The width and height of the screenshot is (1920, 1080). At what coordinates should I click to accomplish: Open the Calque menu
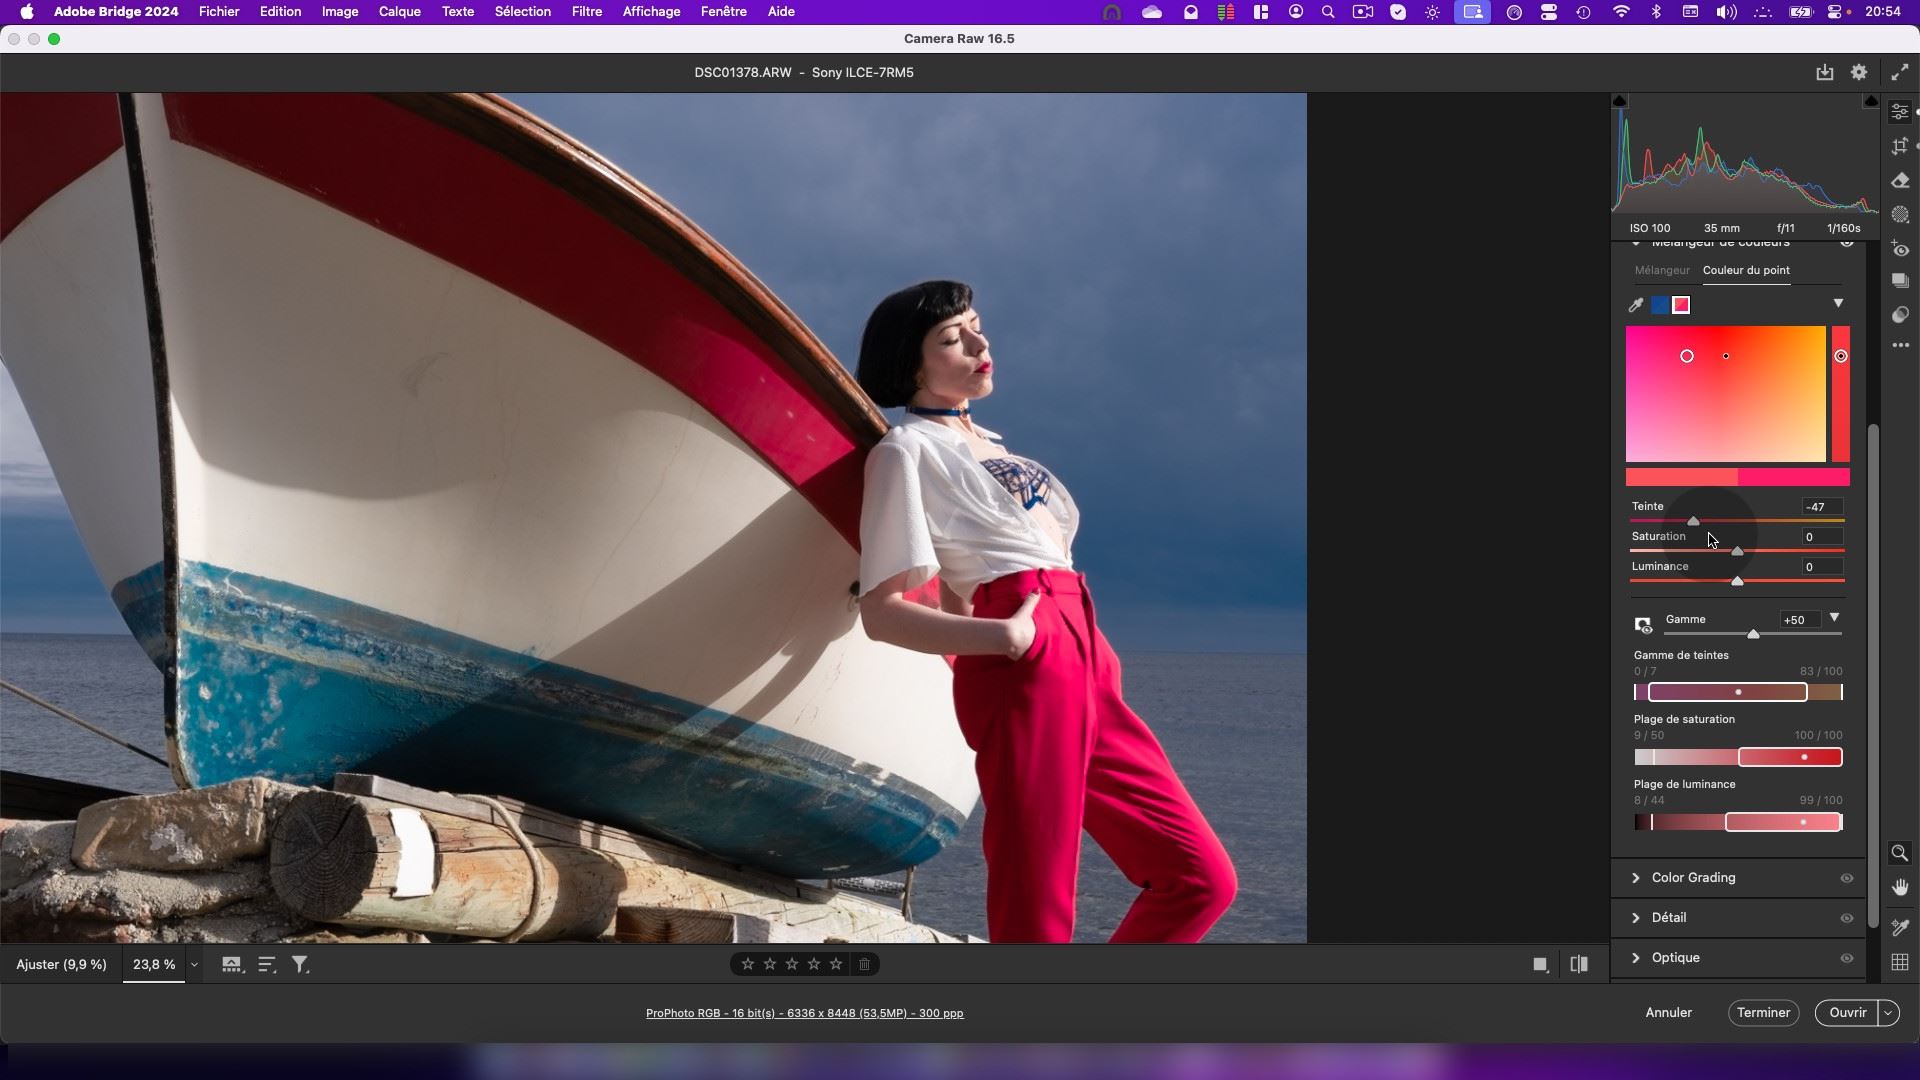tap(399, 12)
